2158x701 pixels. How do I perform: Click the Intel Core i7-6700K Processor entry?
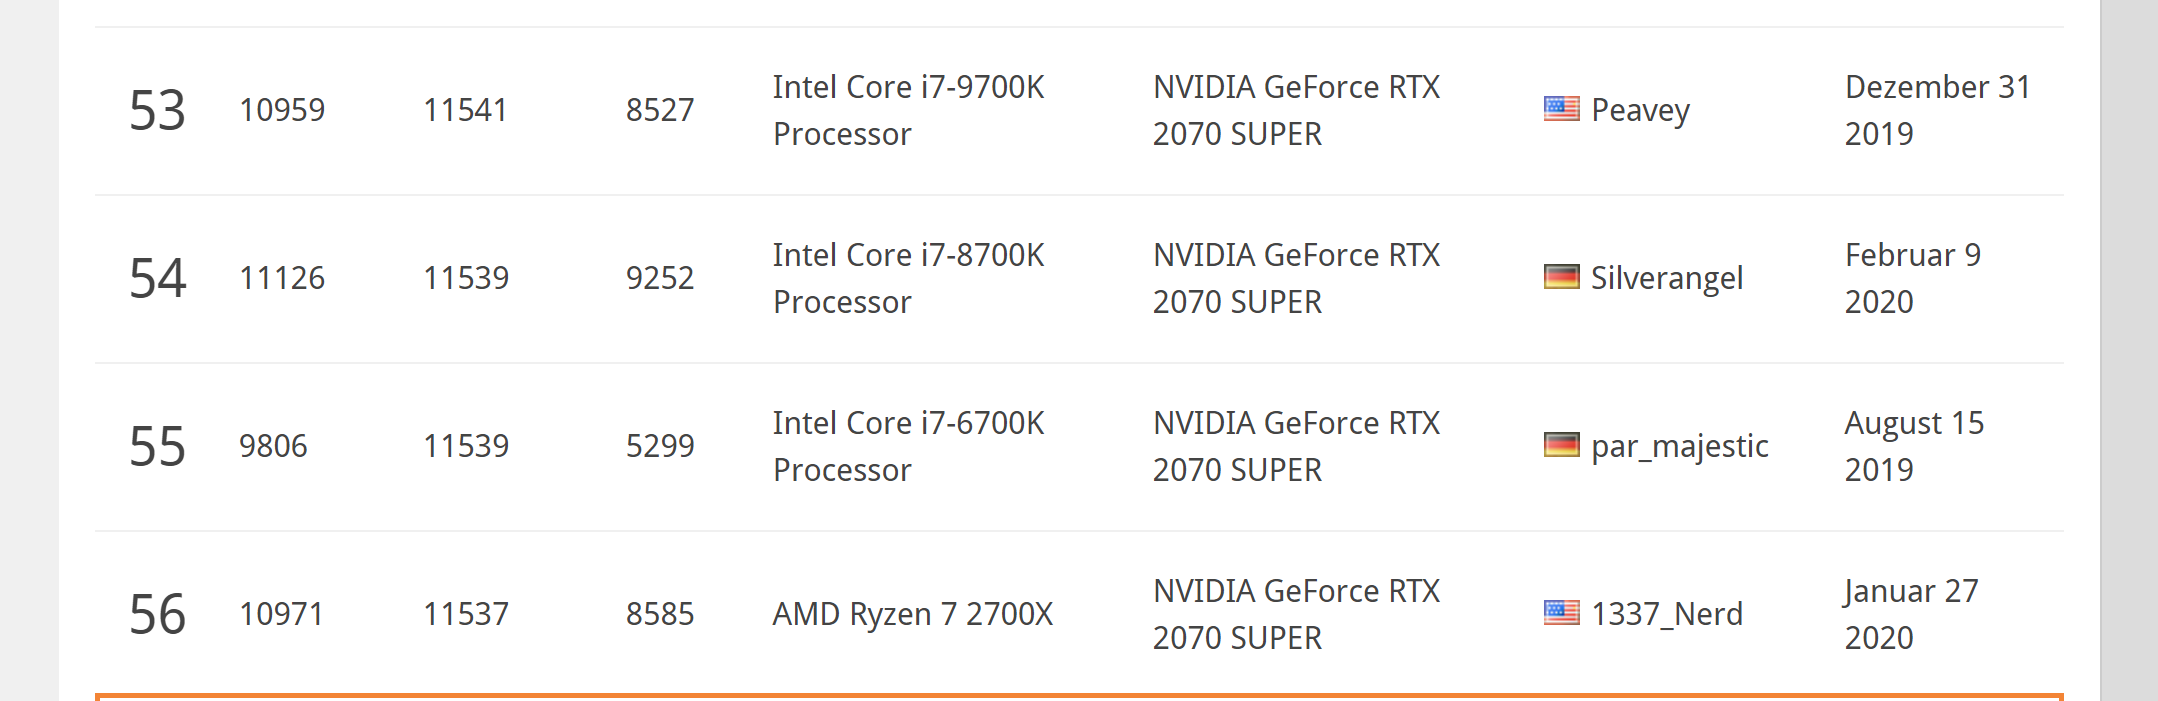[908, 446]
